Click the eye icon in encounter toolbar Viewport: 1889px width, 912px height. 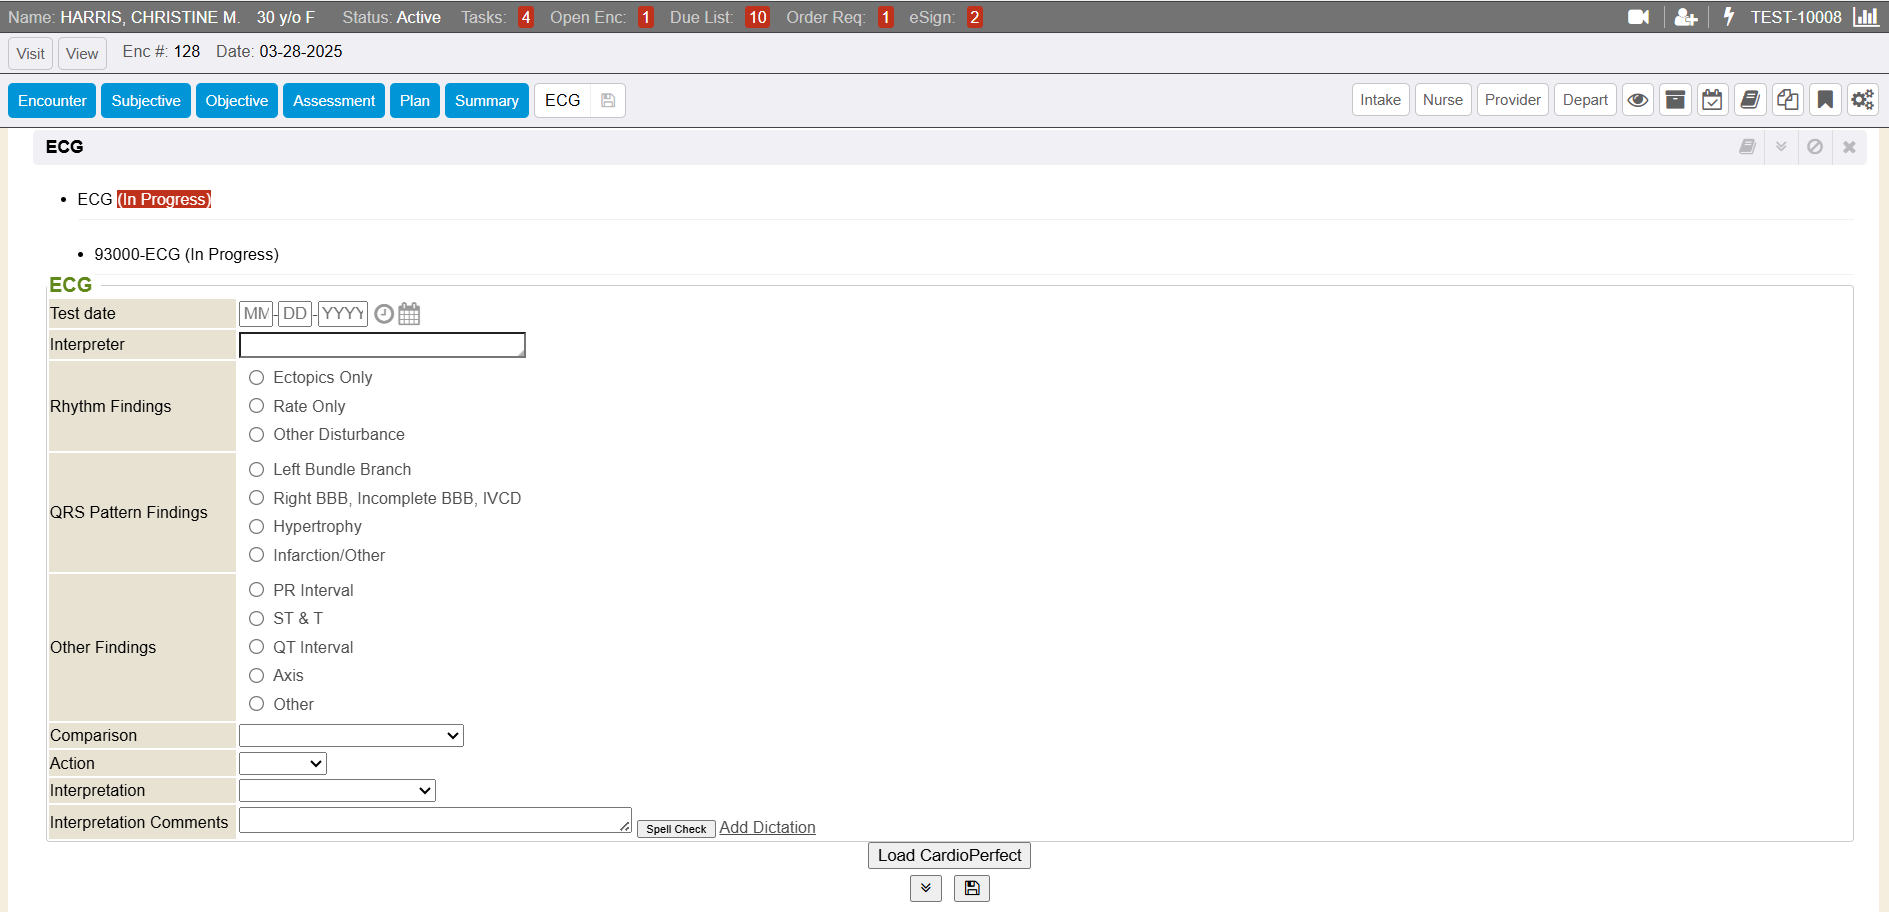[x=1637, y=100]
